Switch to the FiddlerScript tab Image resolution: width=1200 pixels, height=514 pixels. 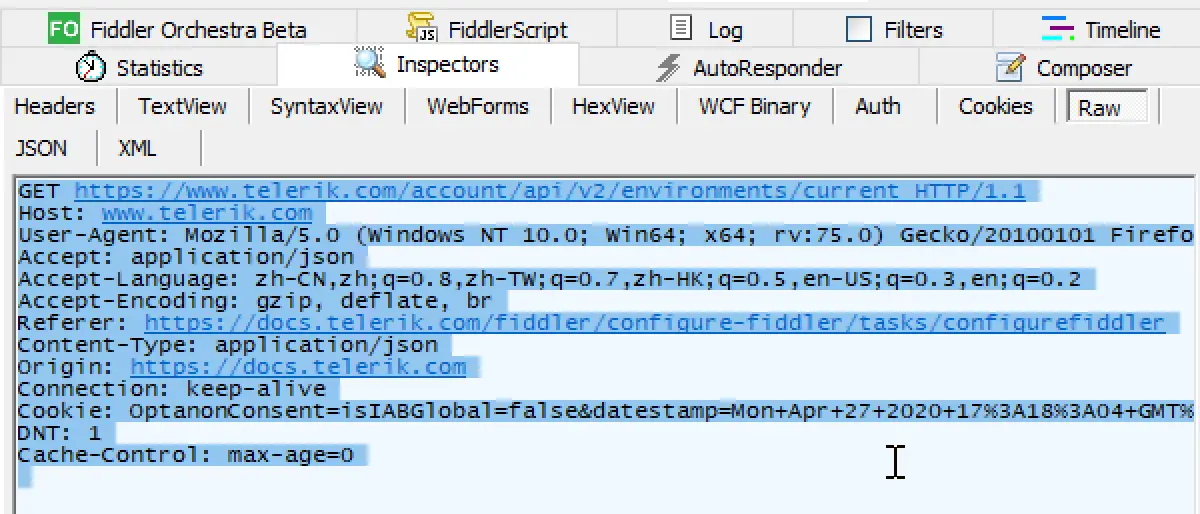coord(486,29)
